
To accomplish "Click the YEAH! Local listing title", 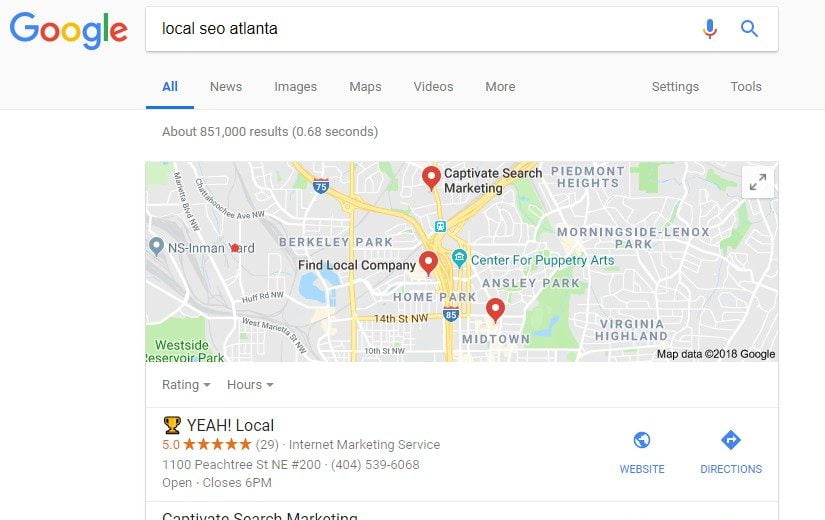I will click(230, 425).
